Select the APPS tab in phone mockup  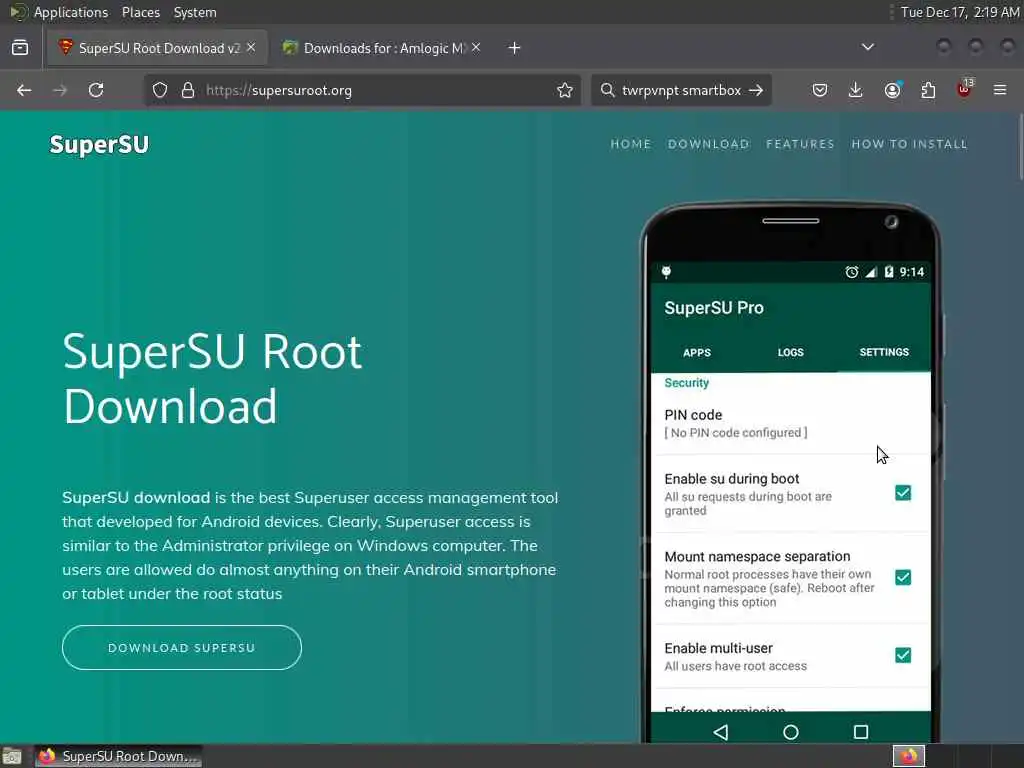[x=697, y=353]
